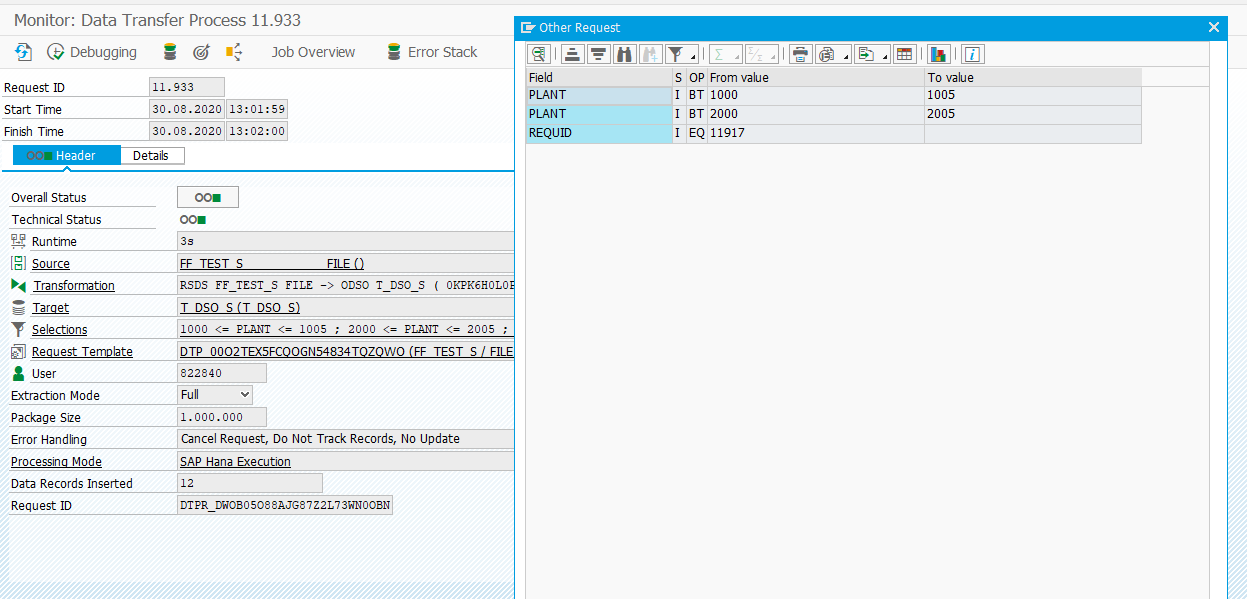This screenshot has height=599, width=1247.
Task: Select the Header tab
Action: pos(66,155)
